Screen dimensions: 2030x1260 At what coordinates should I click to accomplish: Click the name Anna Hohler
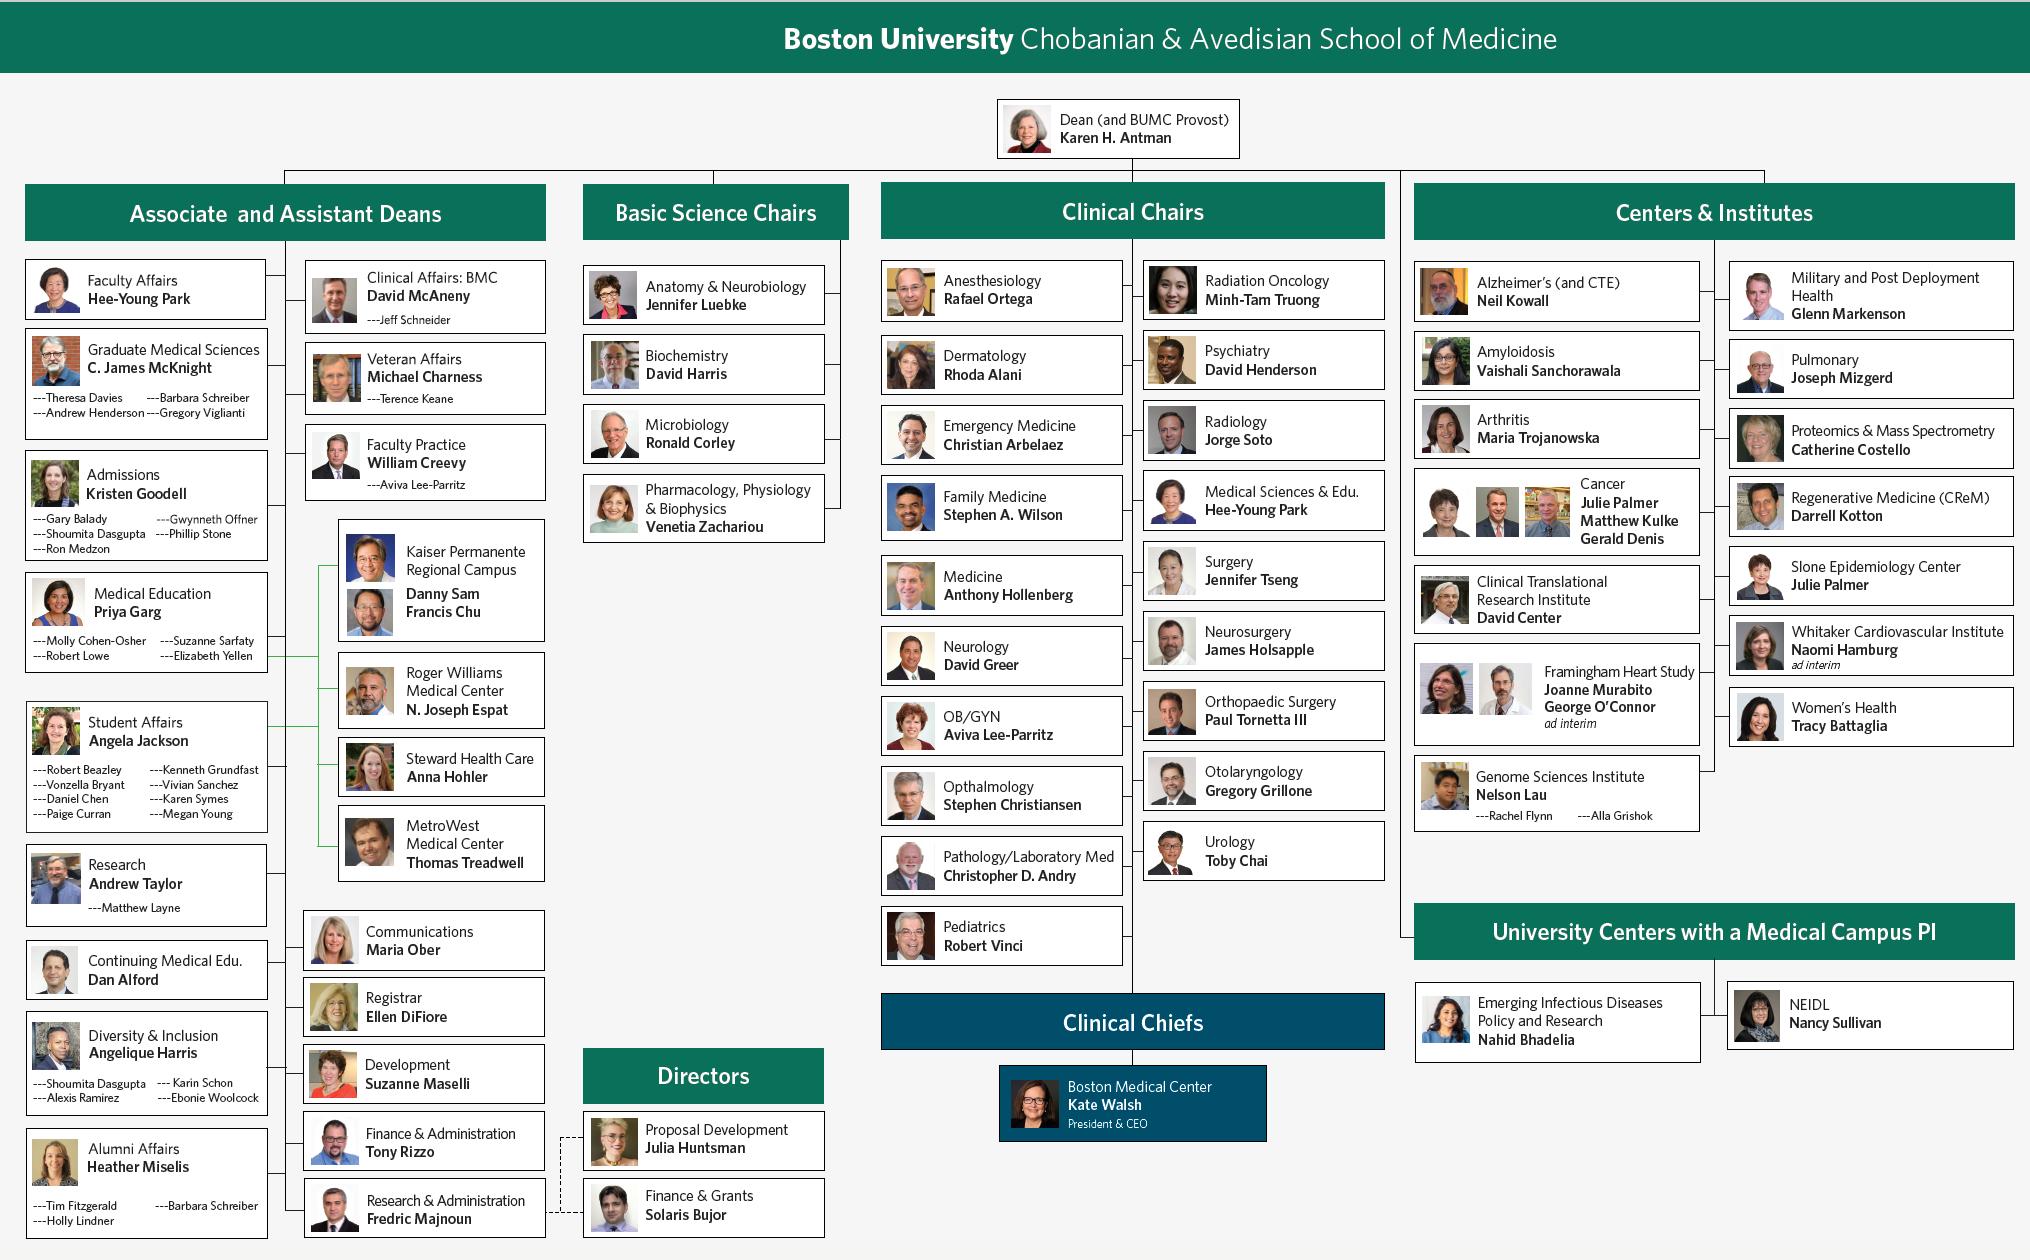(x=447, y=777)
